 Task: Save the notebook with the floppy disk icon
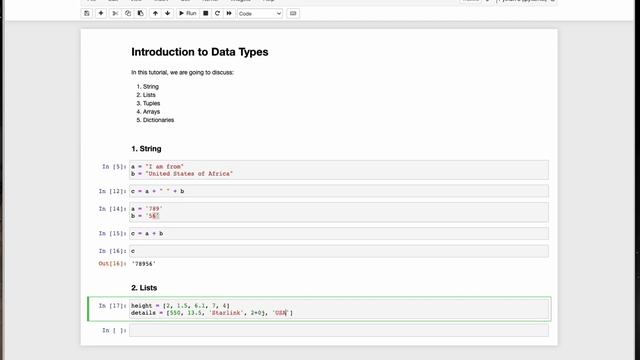pos(87,13)
